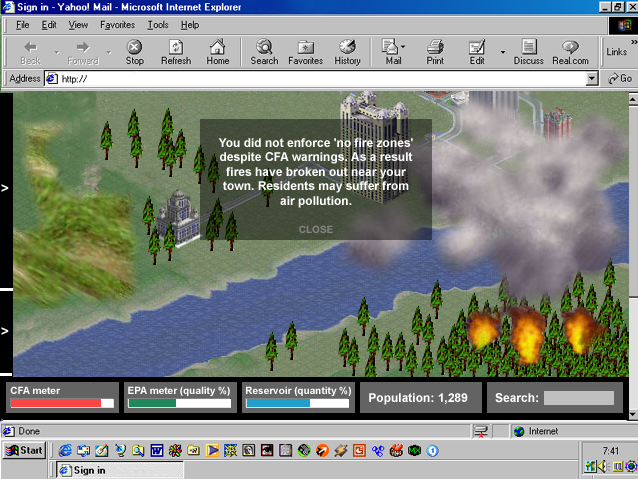Reload the page using Refresh

pos(176,52)
